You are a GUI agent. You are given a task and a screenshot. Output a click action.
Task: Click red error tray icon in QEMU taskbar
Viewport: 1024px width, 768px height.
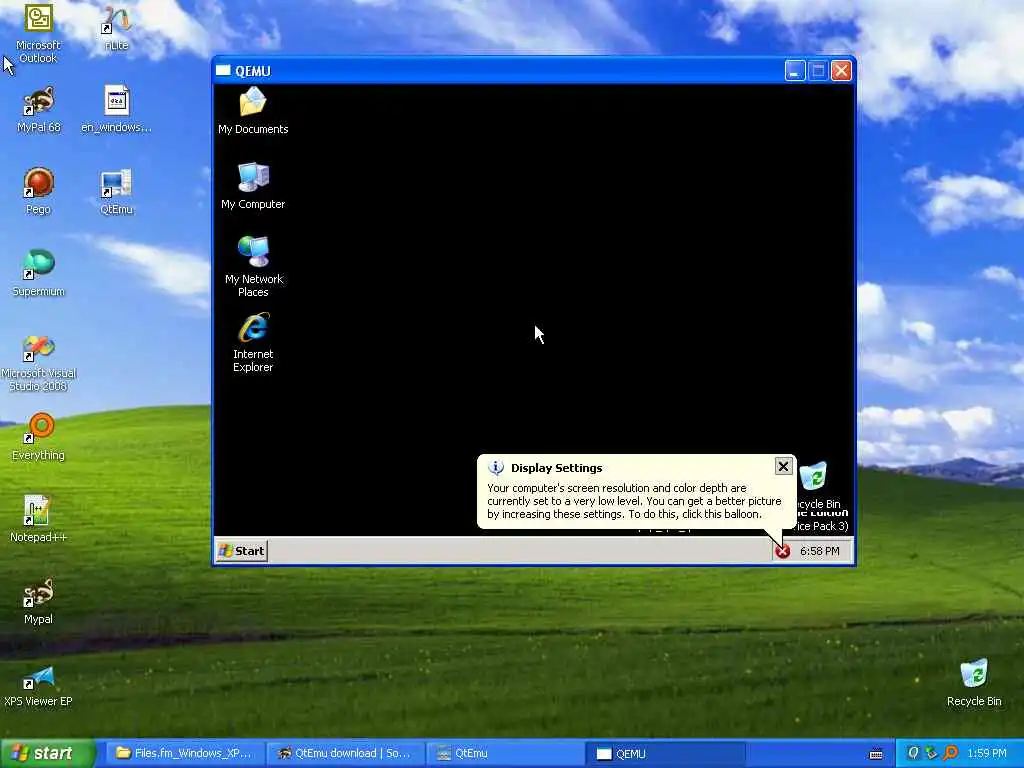tap(782, 551)
